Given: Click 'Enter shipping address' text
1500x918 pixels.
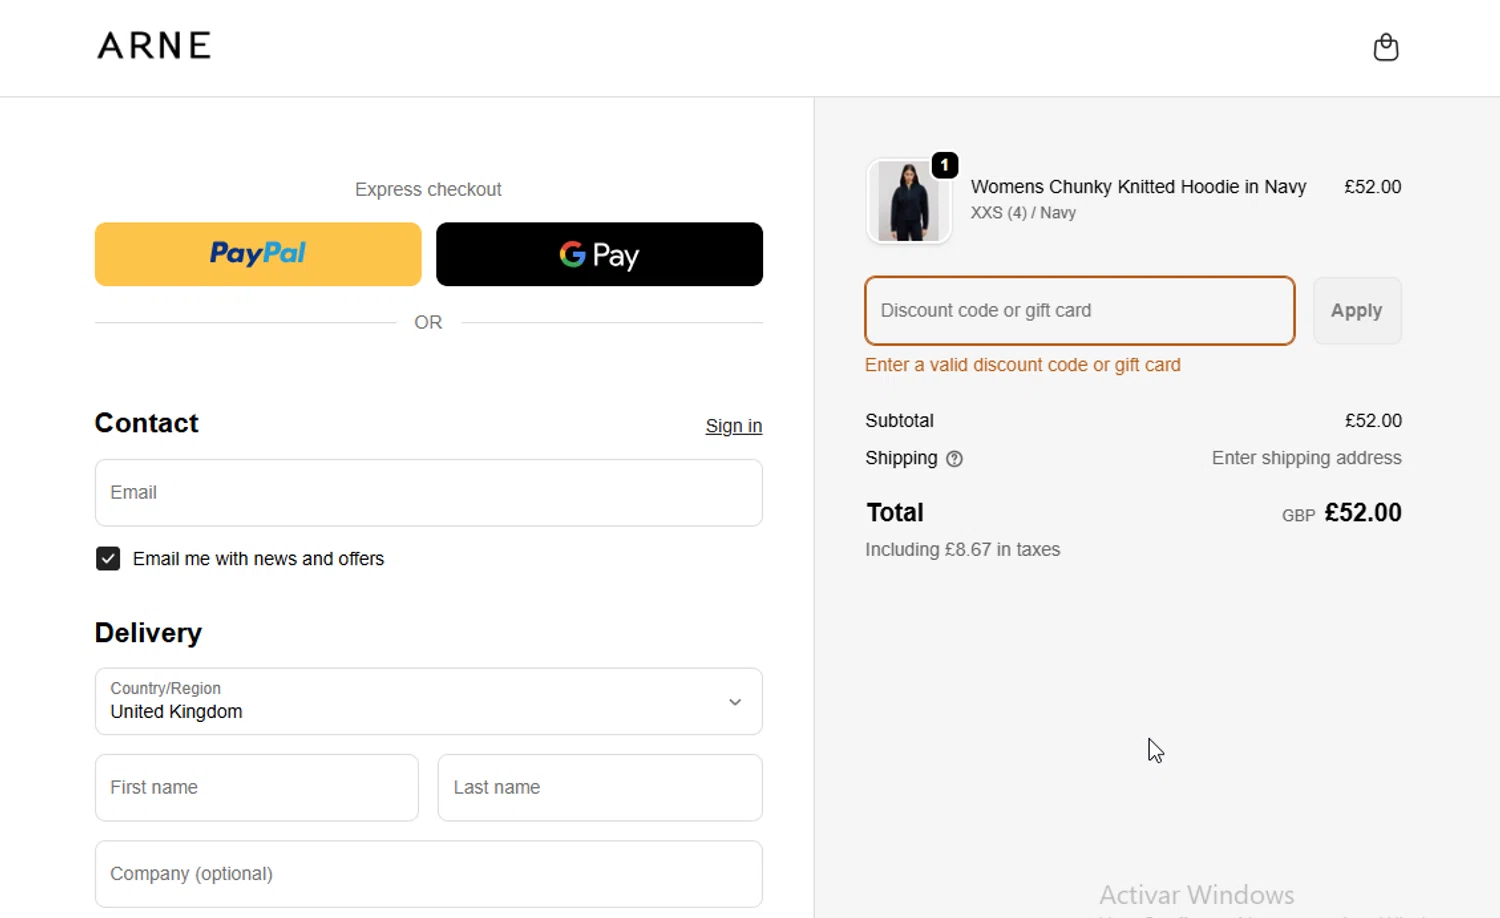Looking at the screenshot, I should (x=1306, y=458).
